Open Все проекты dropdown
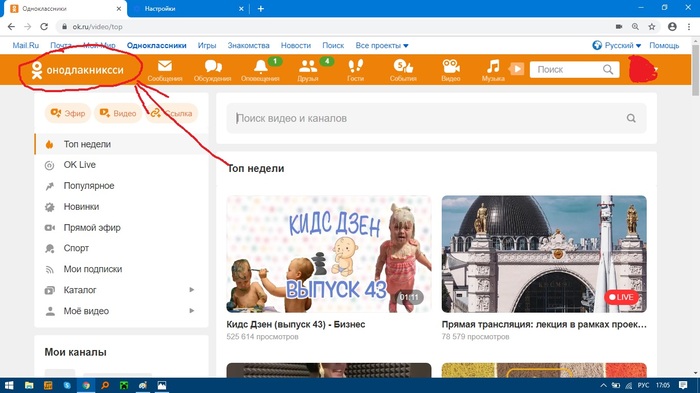 [x=382, y=46]
